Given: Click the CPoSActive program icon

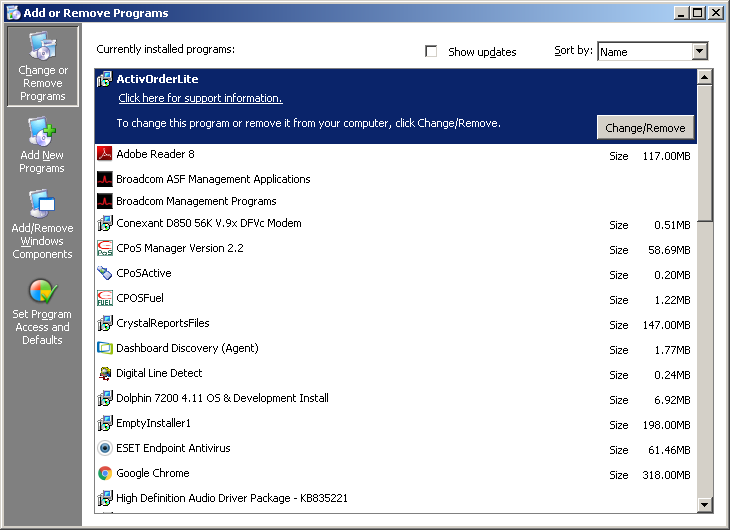Looking at the screenshot, I should (x=105, y=273).
